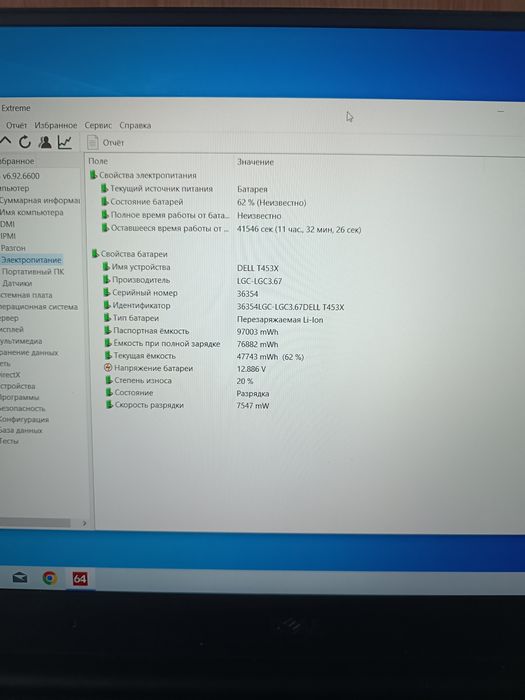Screen dimensions: 525x700
Task: Click the Отчёт report toolbar button
Action: (105, 142)
